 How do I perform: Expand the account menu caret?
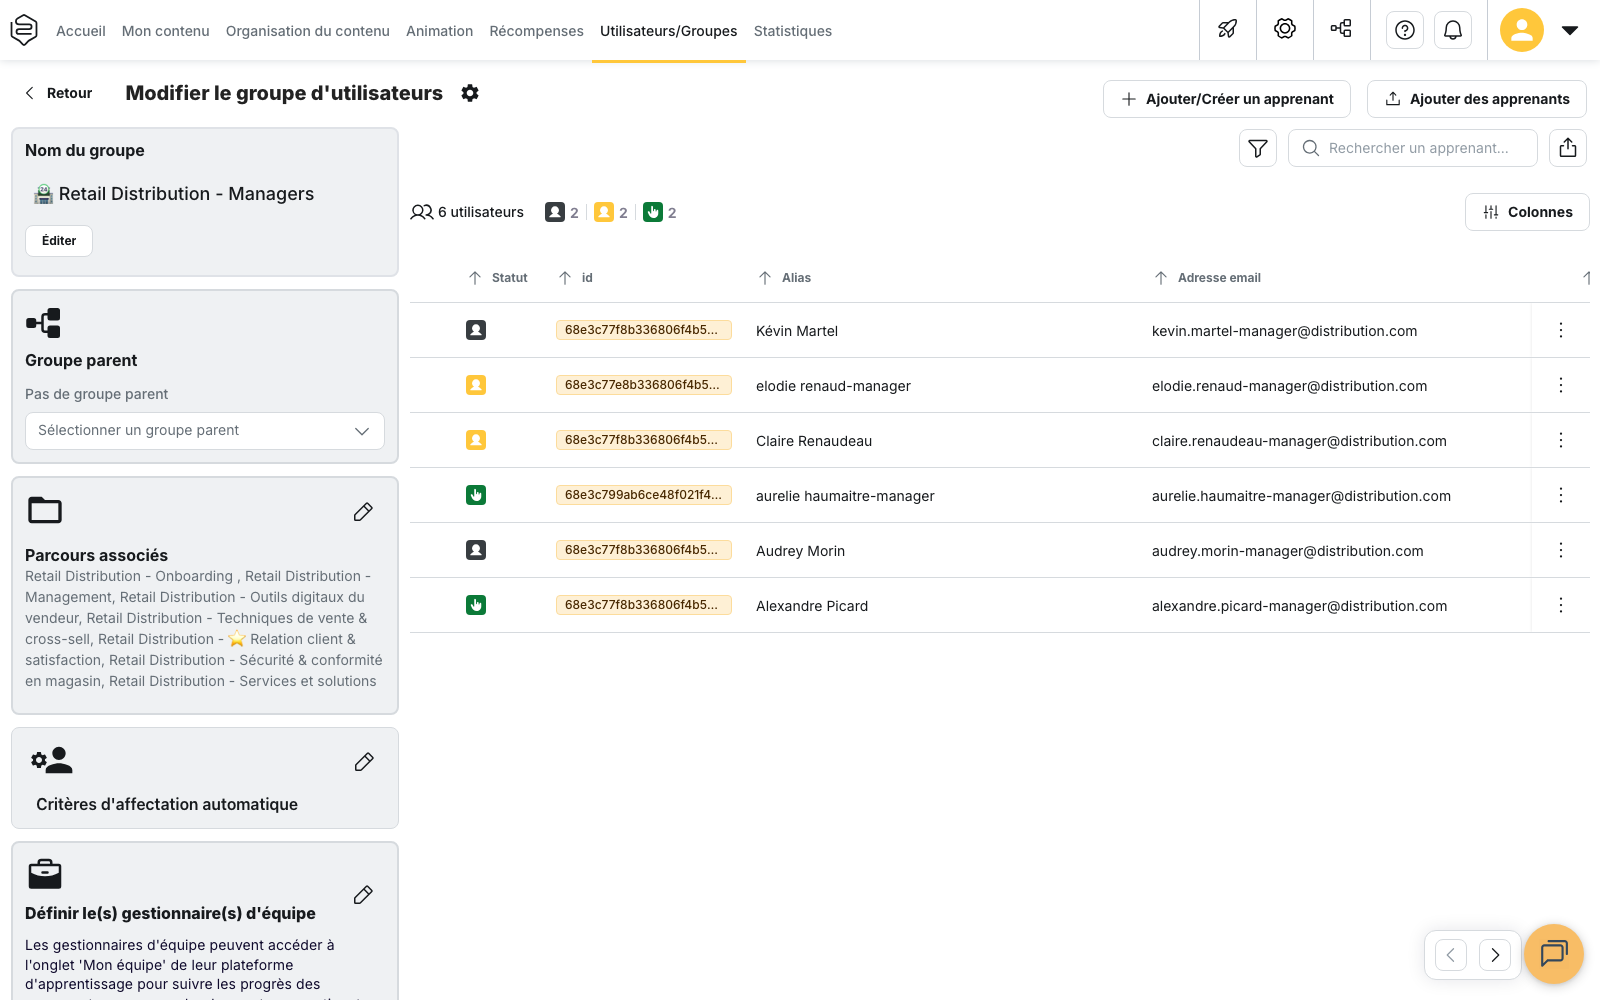click(1570, 30)
